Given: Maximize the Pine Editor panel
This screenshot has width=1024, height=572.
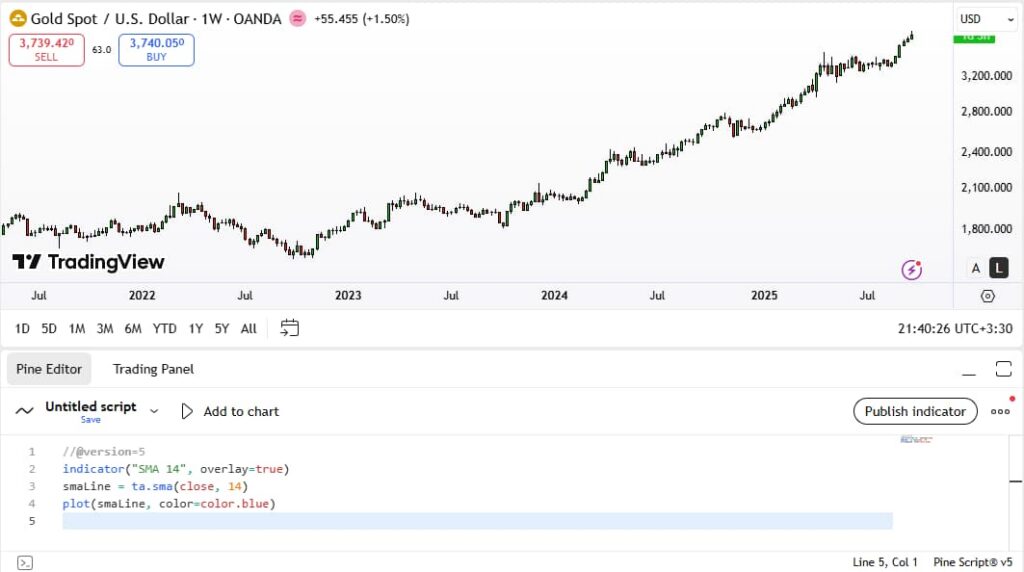Looking at the screenshot, I should click(x=1004, y=369).
